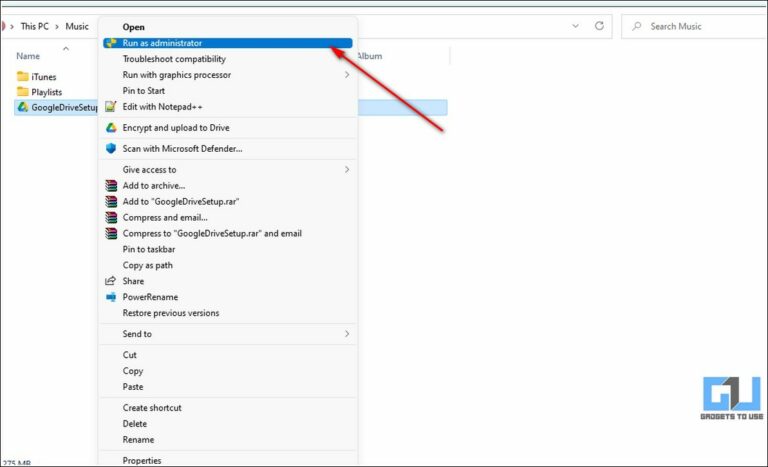Click the chevron before This PC
The height and width of the screenshot is (467, 768).
12,26
